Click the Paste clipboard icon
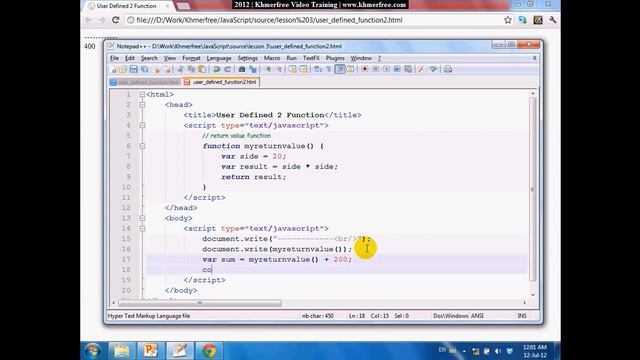The height and width of the screenshot is (360, 640). pyautogui.click(x=202, y=69)
